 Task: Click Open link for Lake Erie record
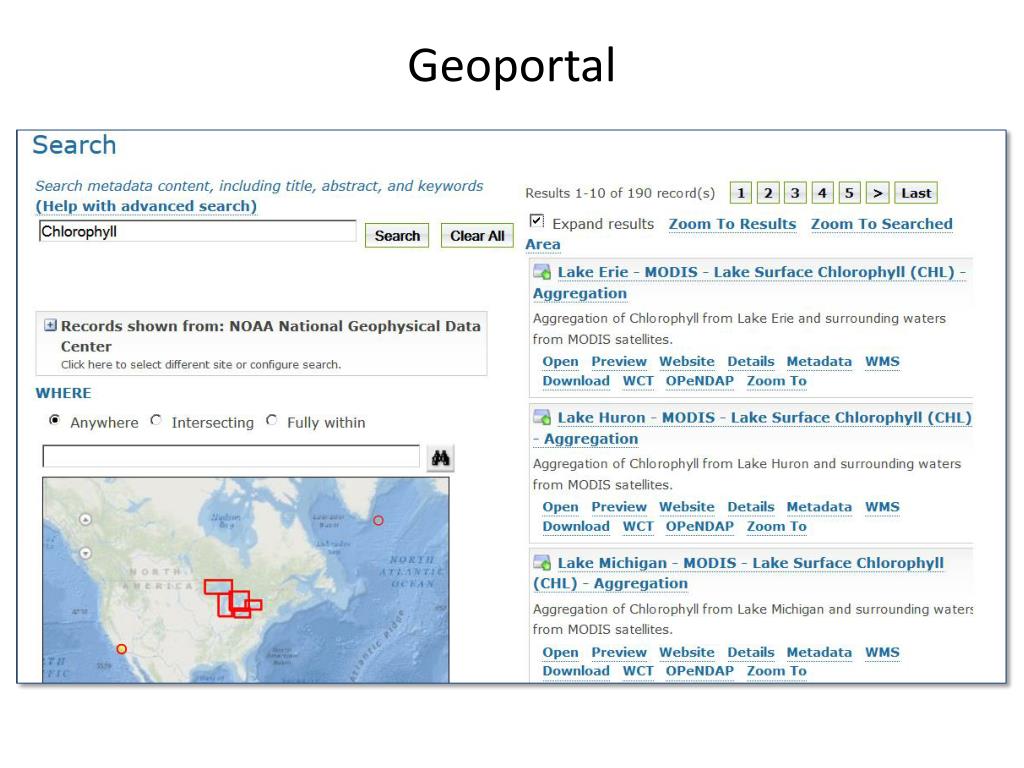pos(560,361)
